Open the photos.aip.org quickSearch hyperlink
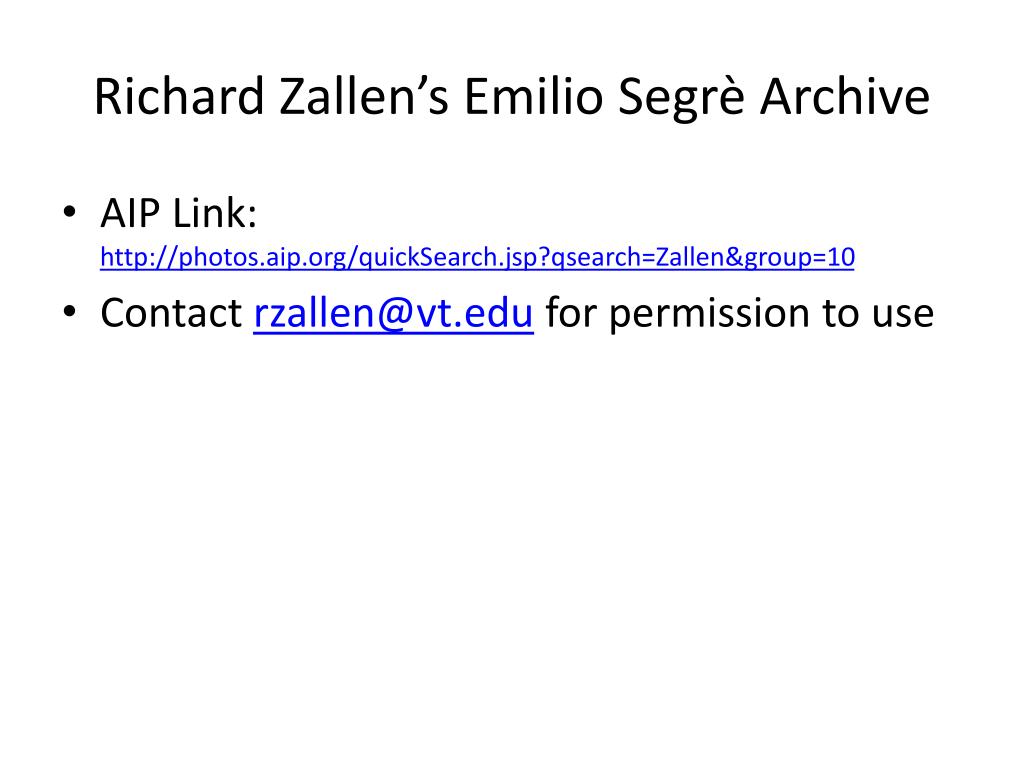The width and height of the screenshot is (1024, 768). 477,257
